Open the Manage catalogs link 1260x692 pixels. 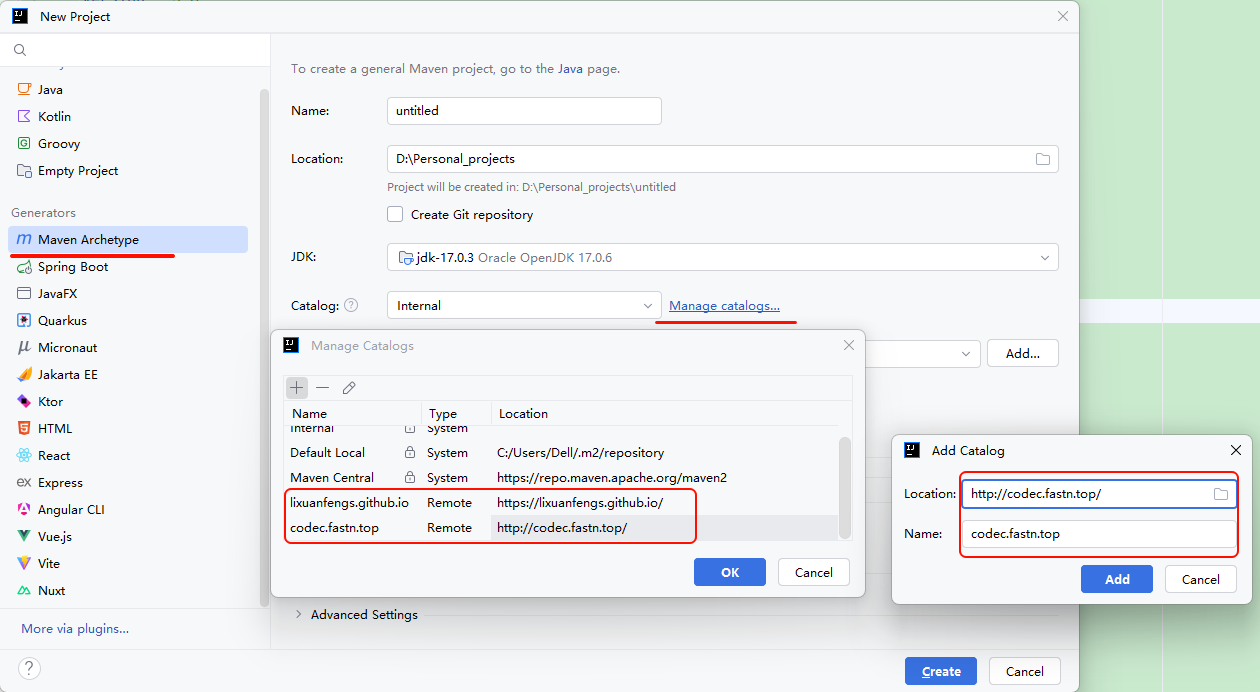click(x=724, y=305)
